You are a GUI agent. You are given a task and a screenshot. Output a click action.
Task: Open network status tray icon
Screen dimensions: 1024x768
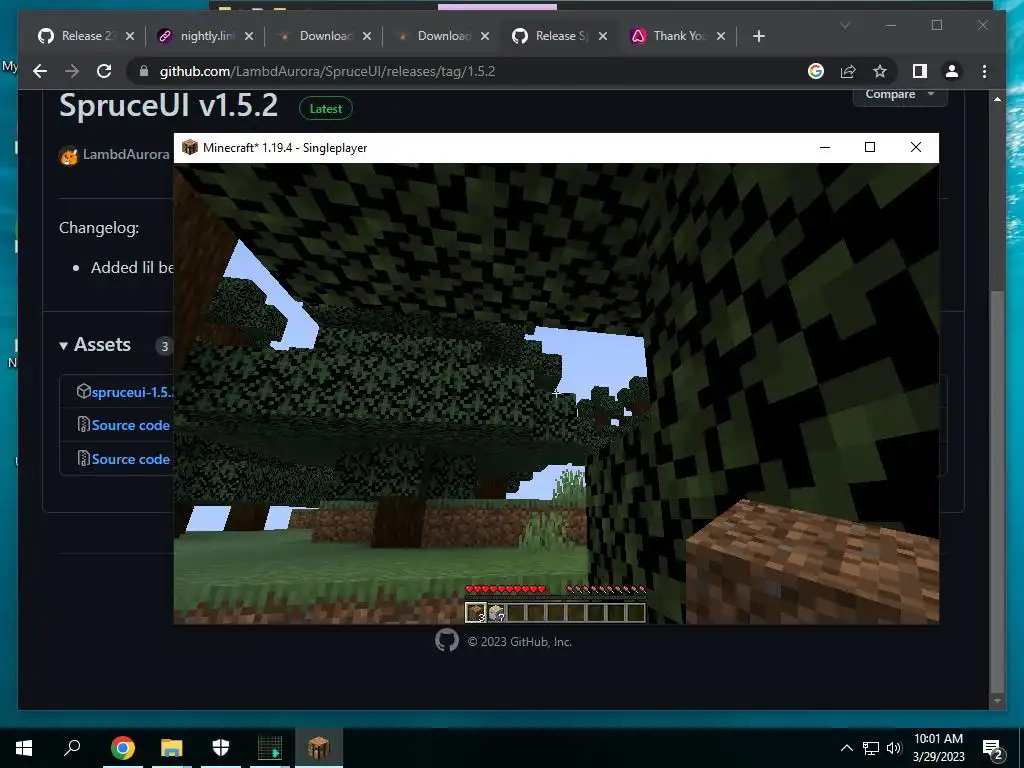(x=871, y=748)
